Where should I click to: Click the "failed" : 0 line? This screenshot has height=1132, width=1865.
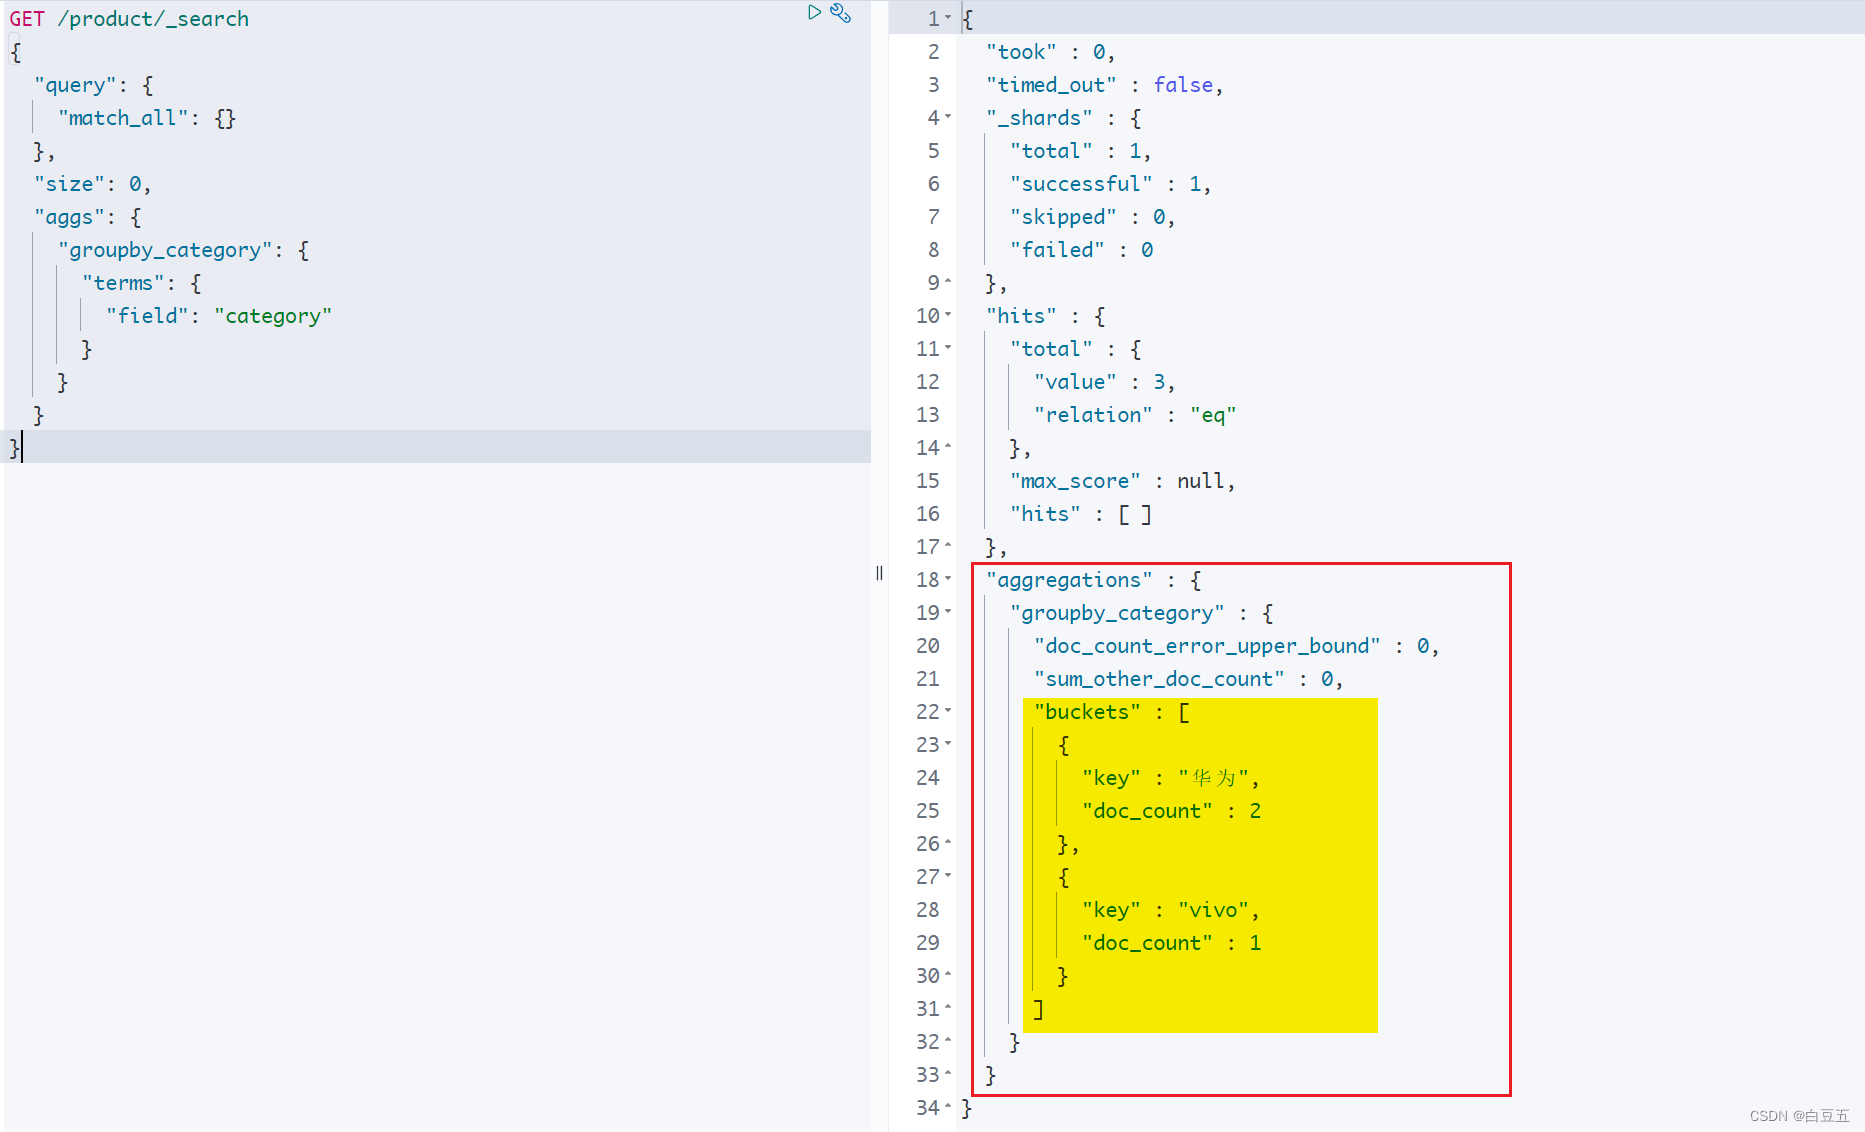coord(1081,250)
